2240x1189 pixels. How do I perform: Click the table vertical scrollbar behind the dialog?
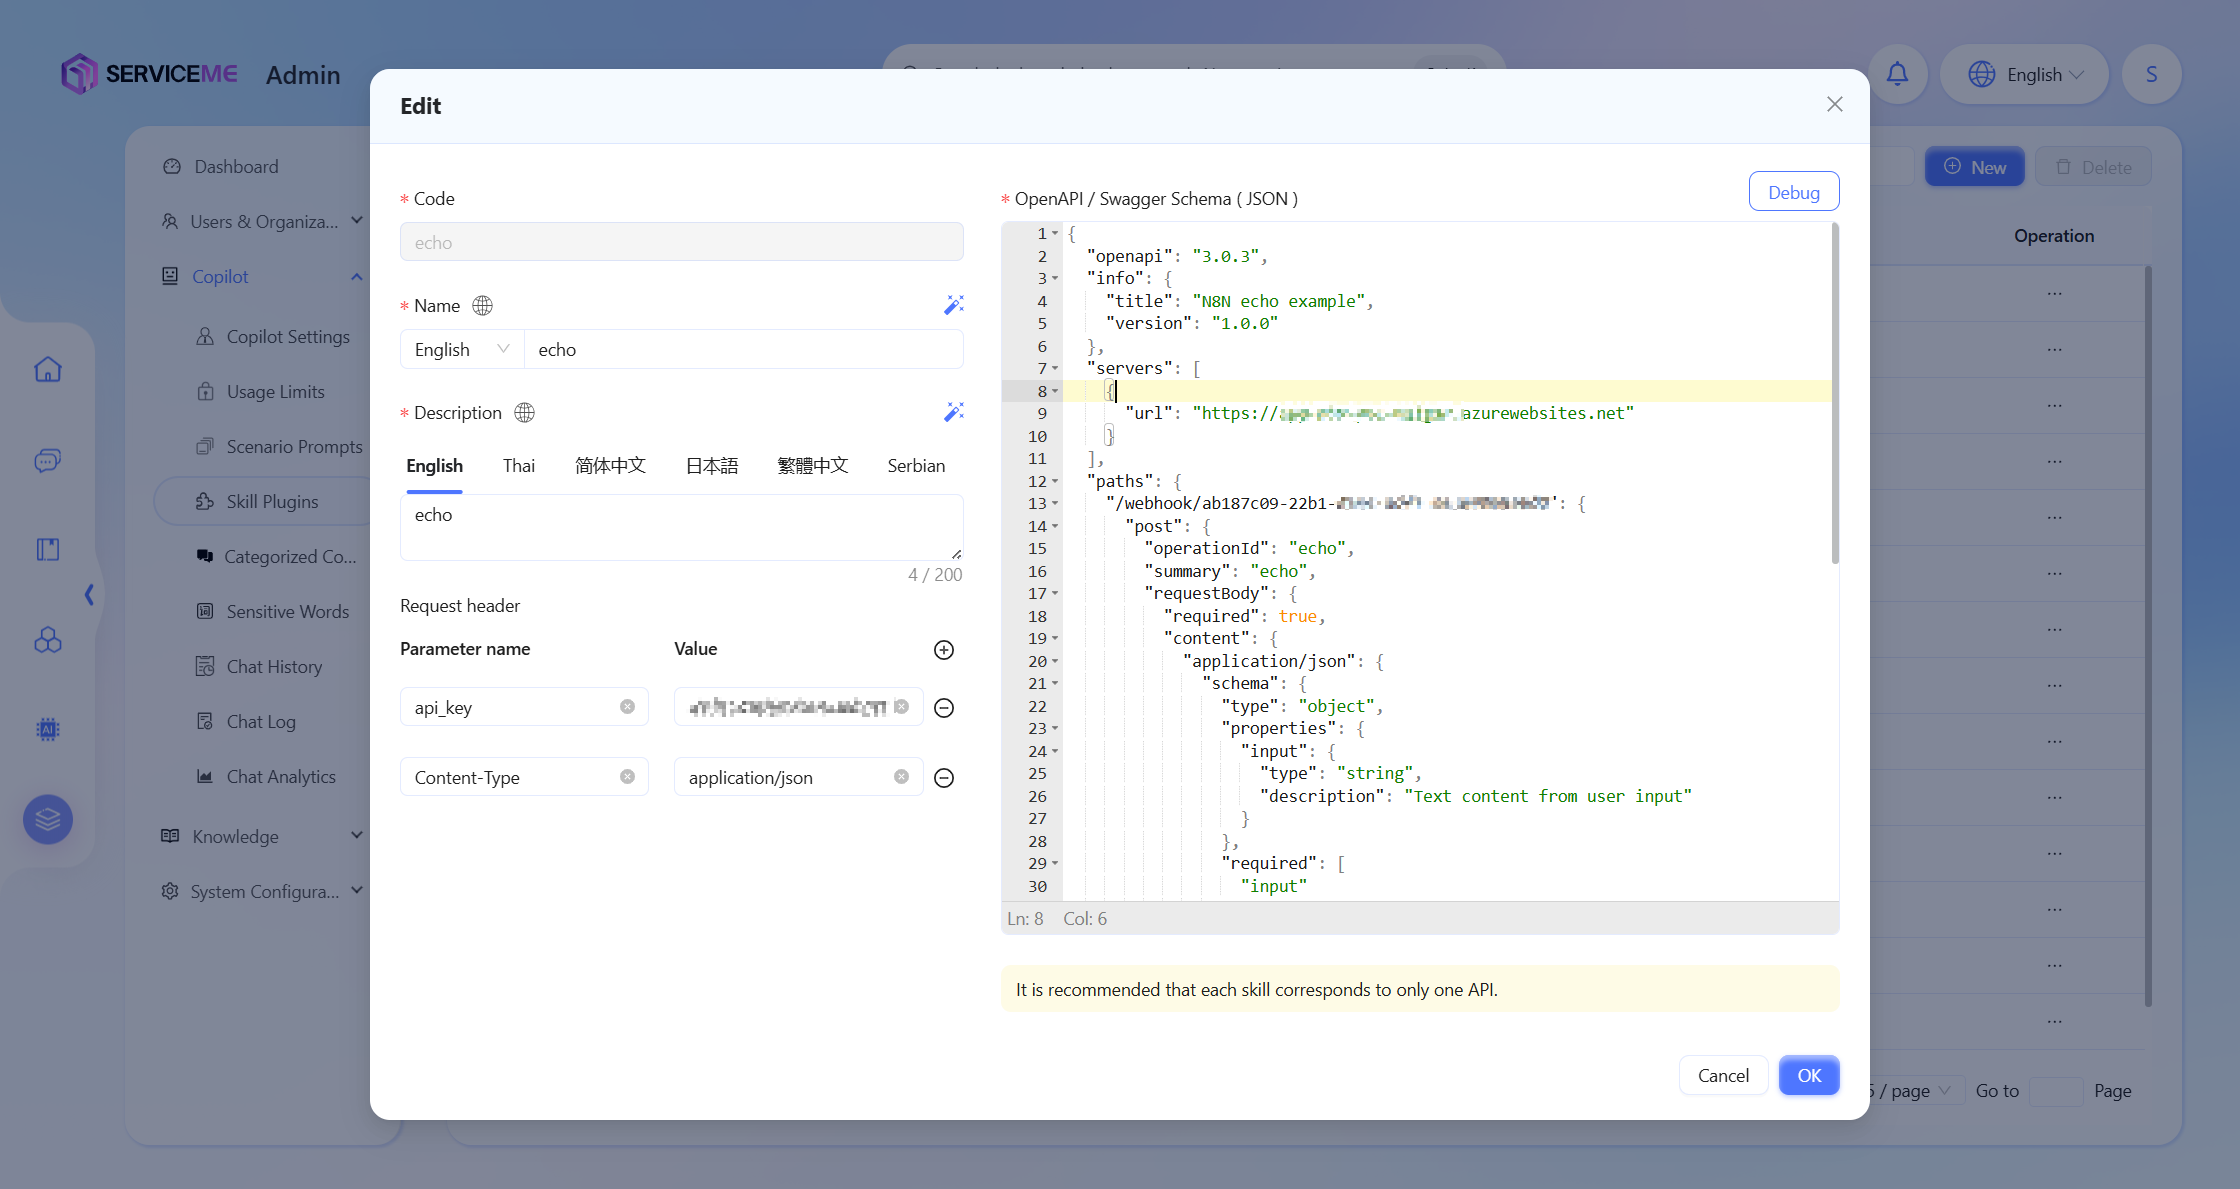(x=2148, y=636)
